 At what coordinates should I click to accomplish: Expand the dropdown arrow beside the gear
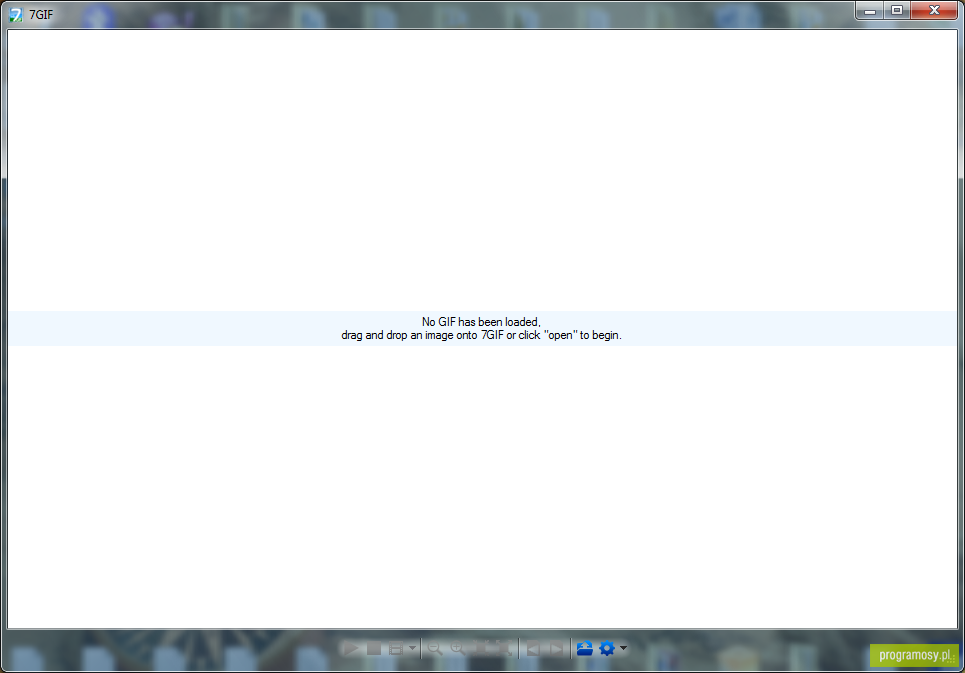(x=623, y=648)
